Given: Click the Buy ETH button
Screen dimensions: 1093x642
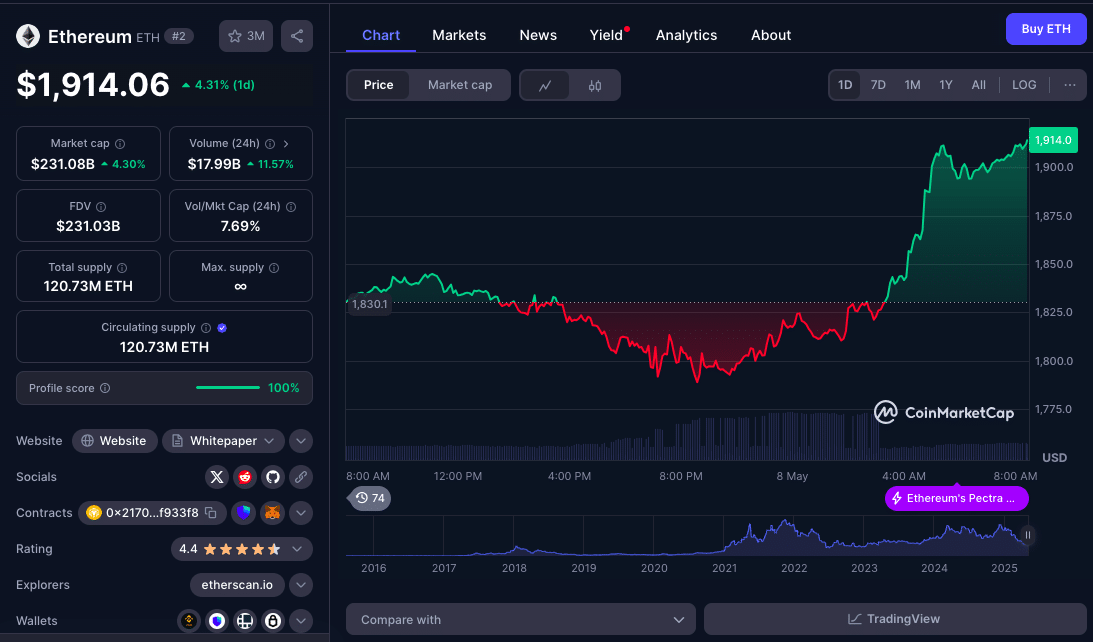Looking at the screenshot, I should [1045, 29].
